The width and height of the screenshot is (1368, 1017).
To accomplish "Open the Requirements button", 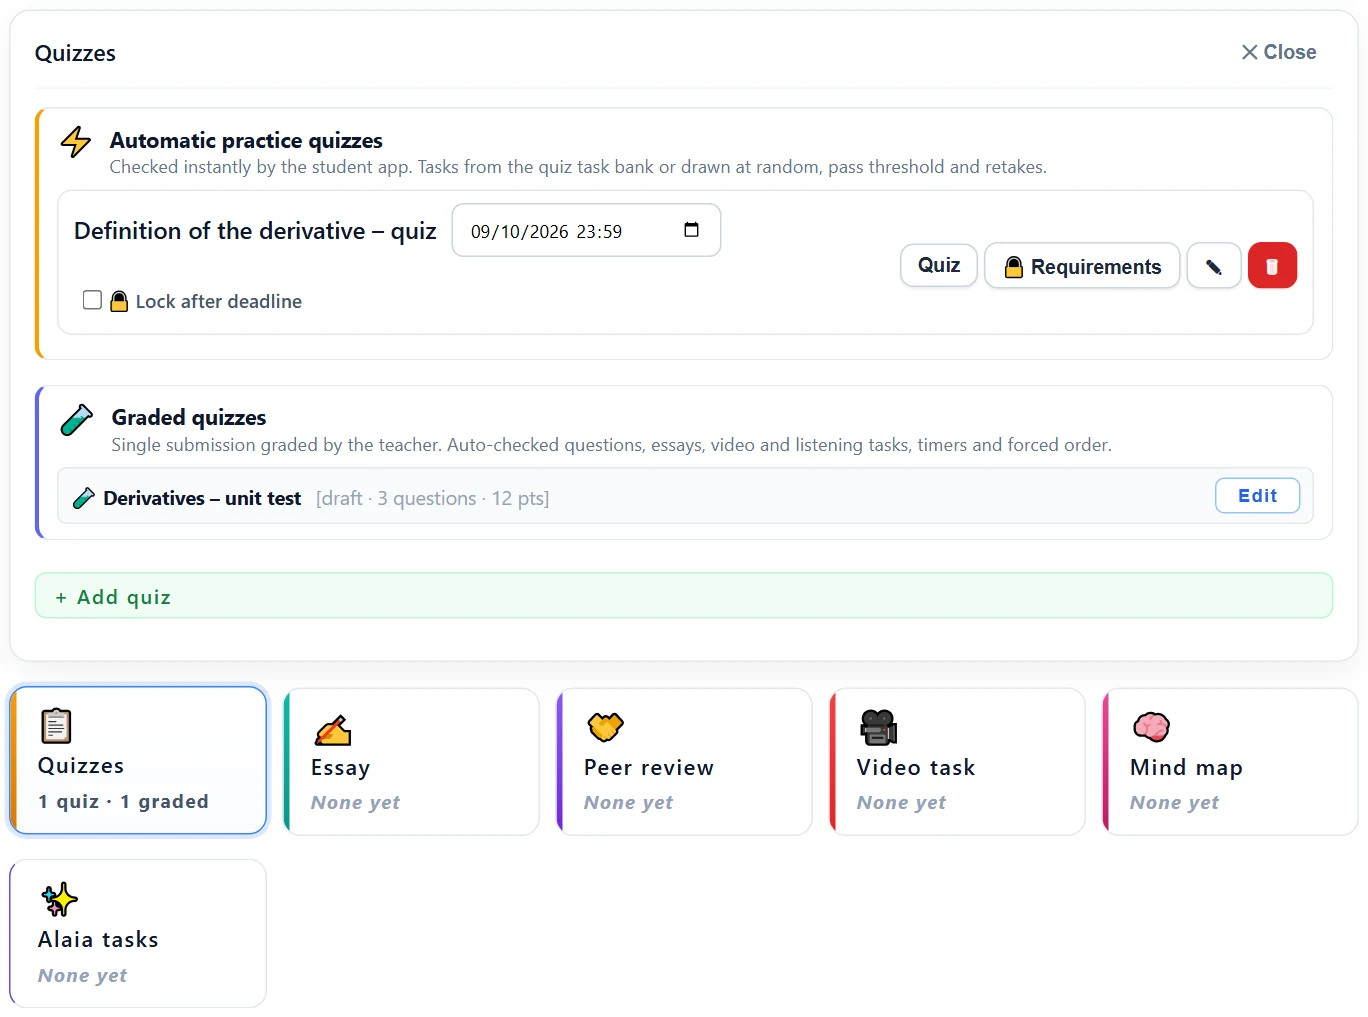I will coord(1082,266).
